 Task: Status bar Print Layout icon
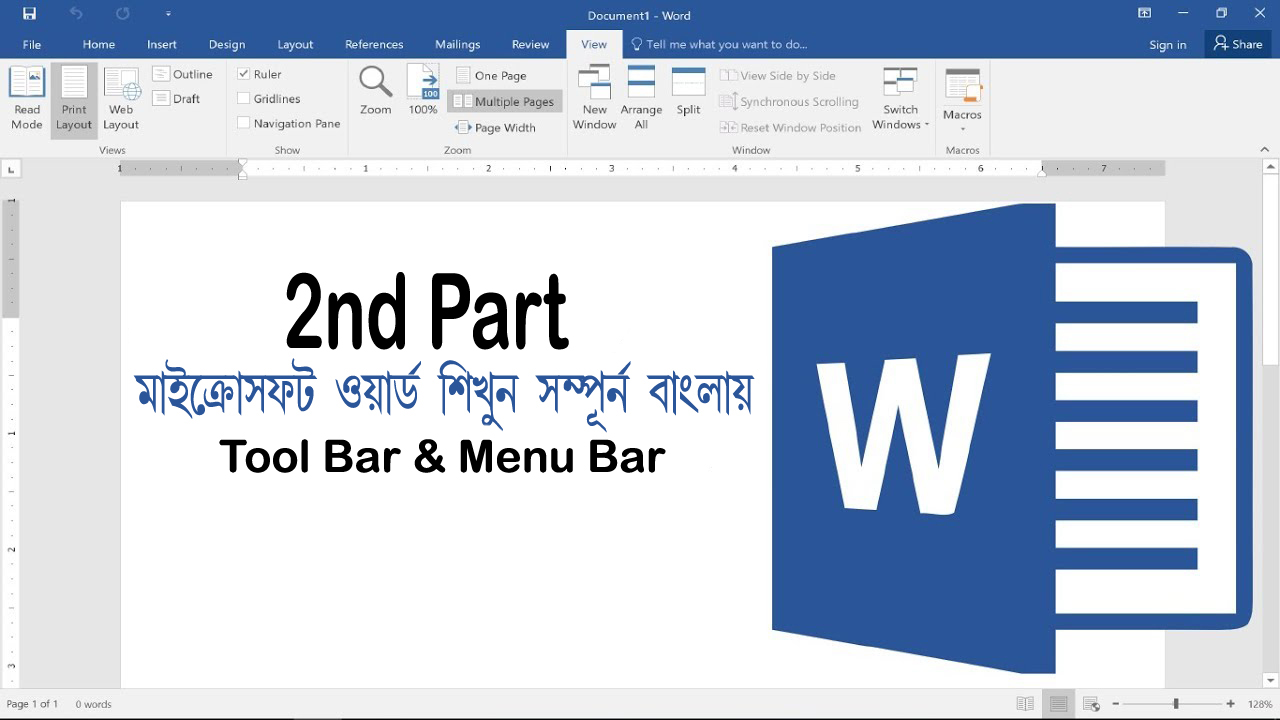(x=1058, y=704)
